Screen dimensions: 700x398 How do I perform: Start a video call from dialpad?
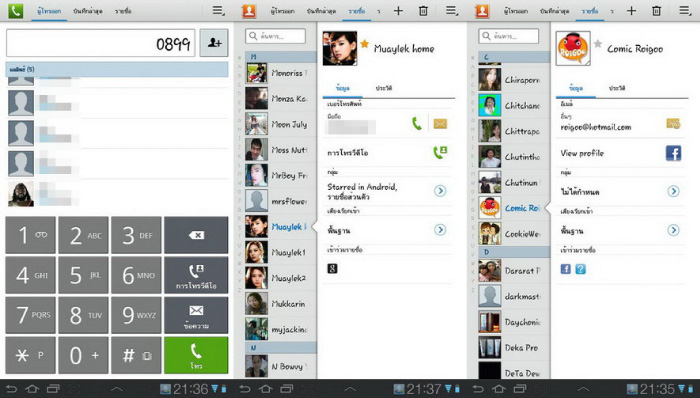[x=196, y=275]
